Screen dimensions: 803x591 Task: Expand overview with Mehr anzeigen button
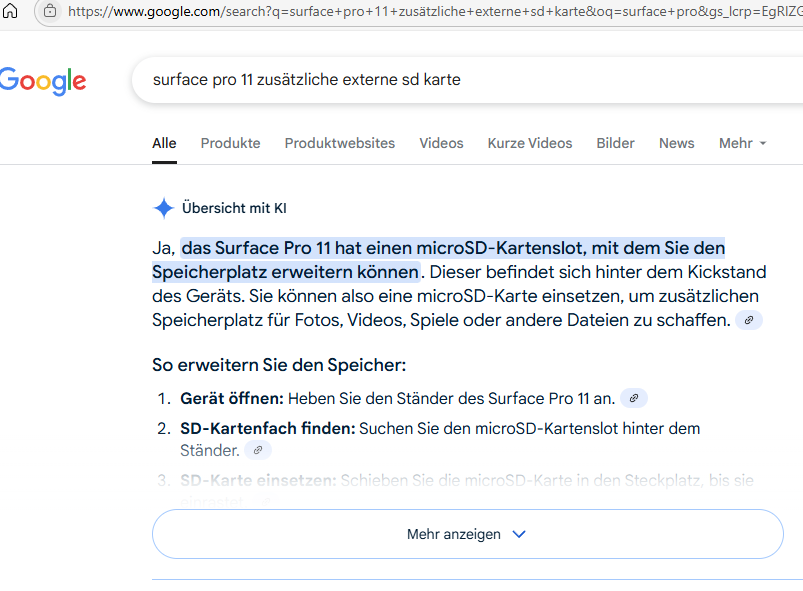(468, 534)
